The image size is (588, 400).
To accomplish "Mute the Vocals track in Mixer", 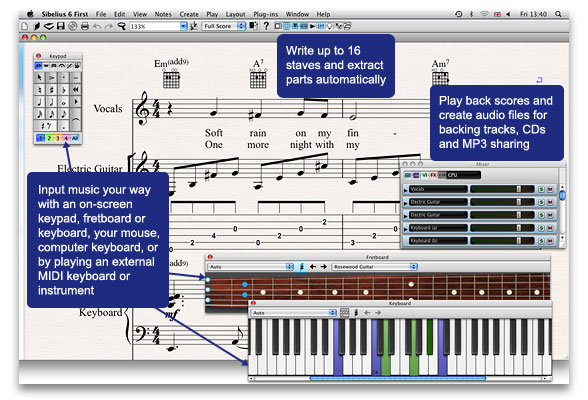I will tap(550, 189).
